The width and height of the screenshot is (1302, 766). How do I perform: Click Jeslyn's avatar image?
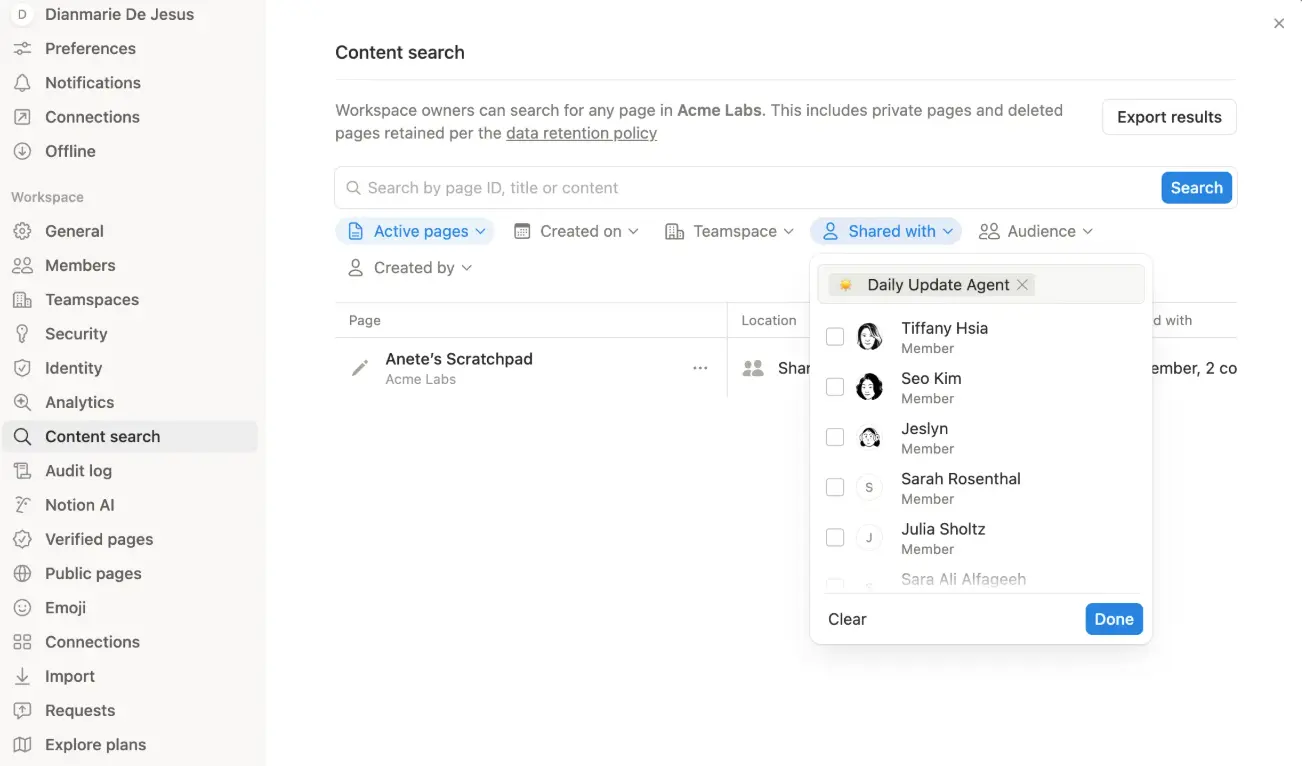[x=869, y=437]
